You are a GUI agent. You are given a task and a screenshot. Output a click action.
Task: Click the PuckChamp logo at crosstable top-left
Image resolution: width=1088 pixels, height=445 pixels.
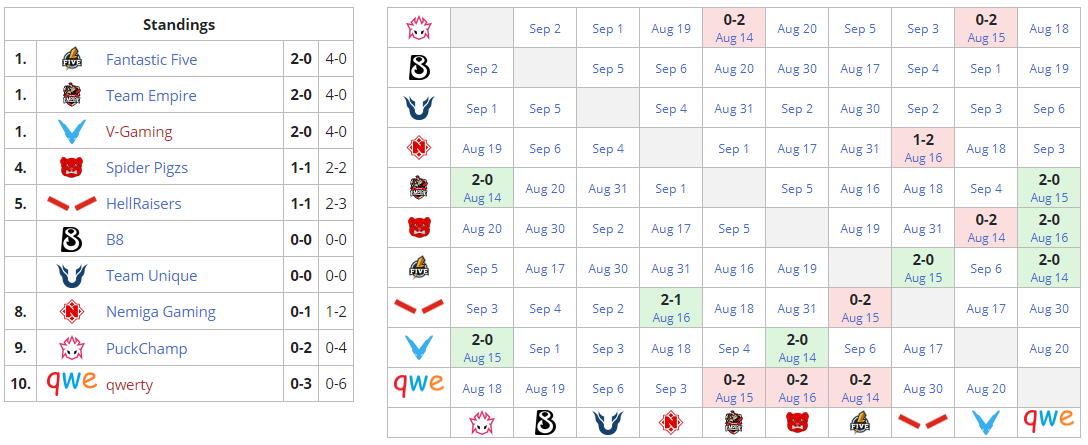pyautogui.click(x=418, y=28)
